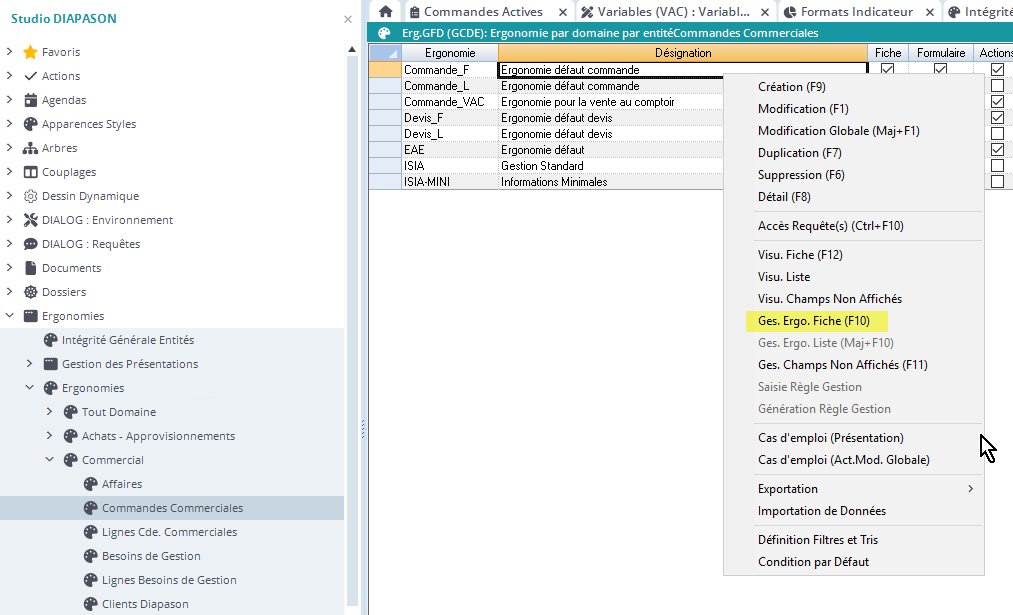Toggle Formulaire checkbox for Commande_F row

click(x=940, y=70)
